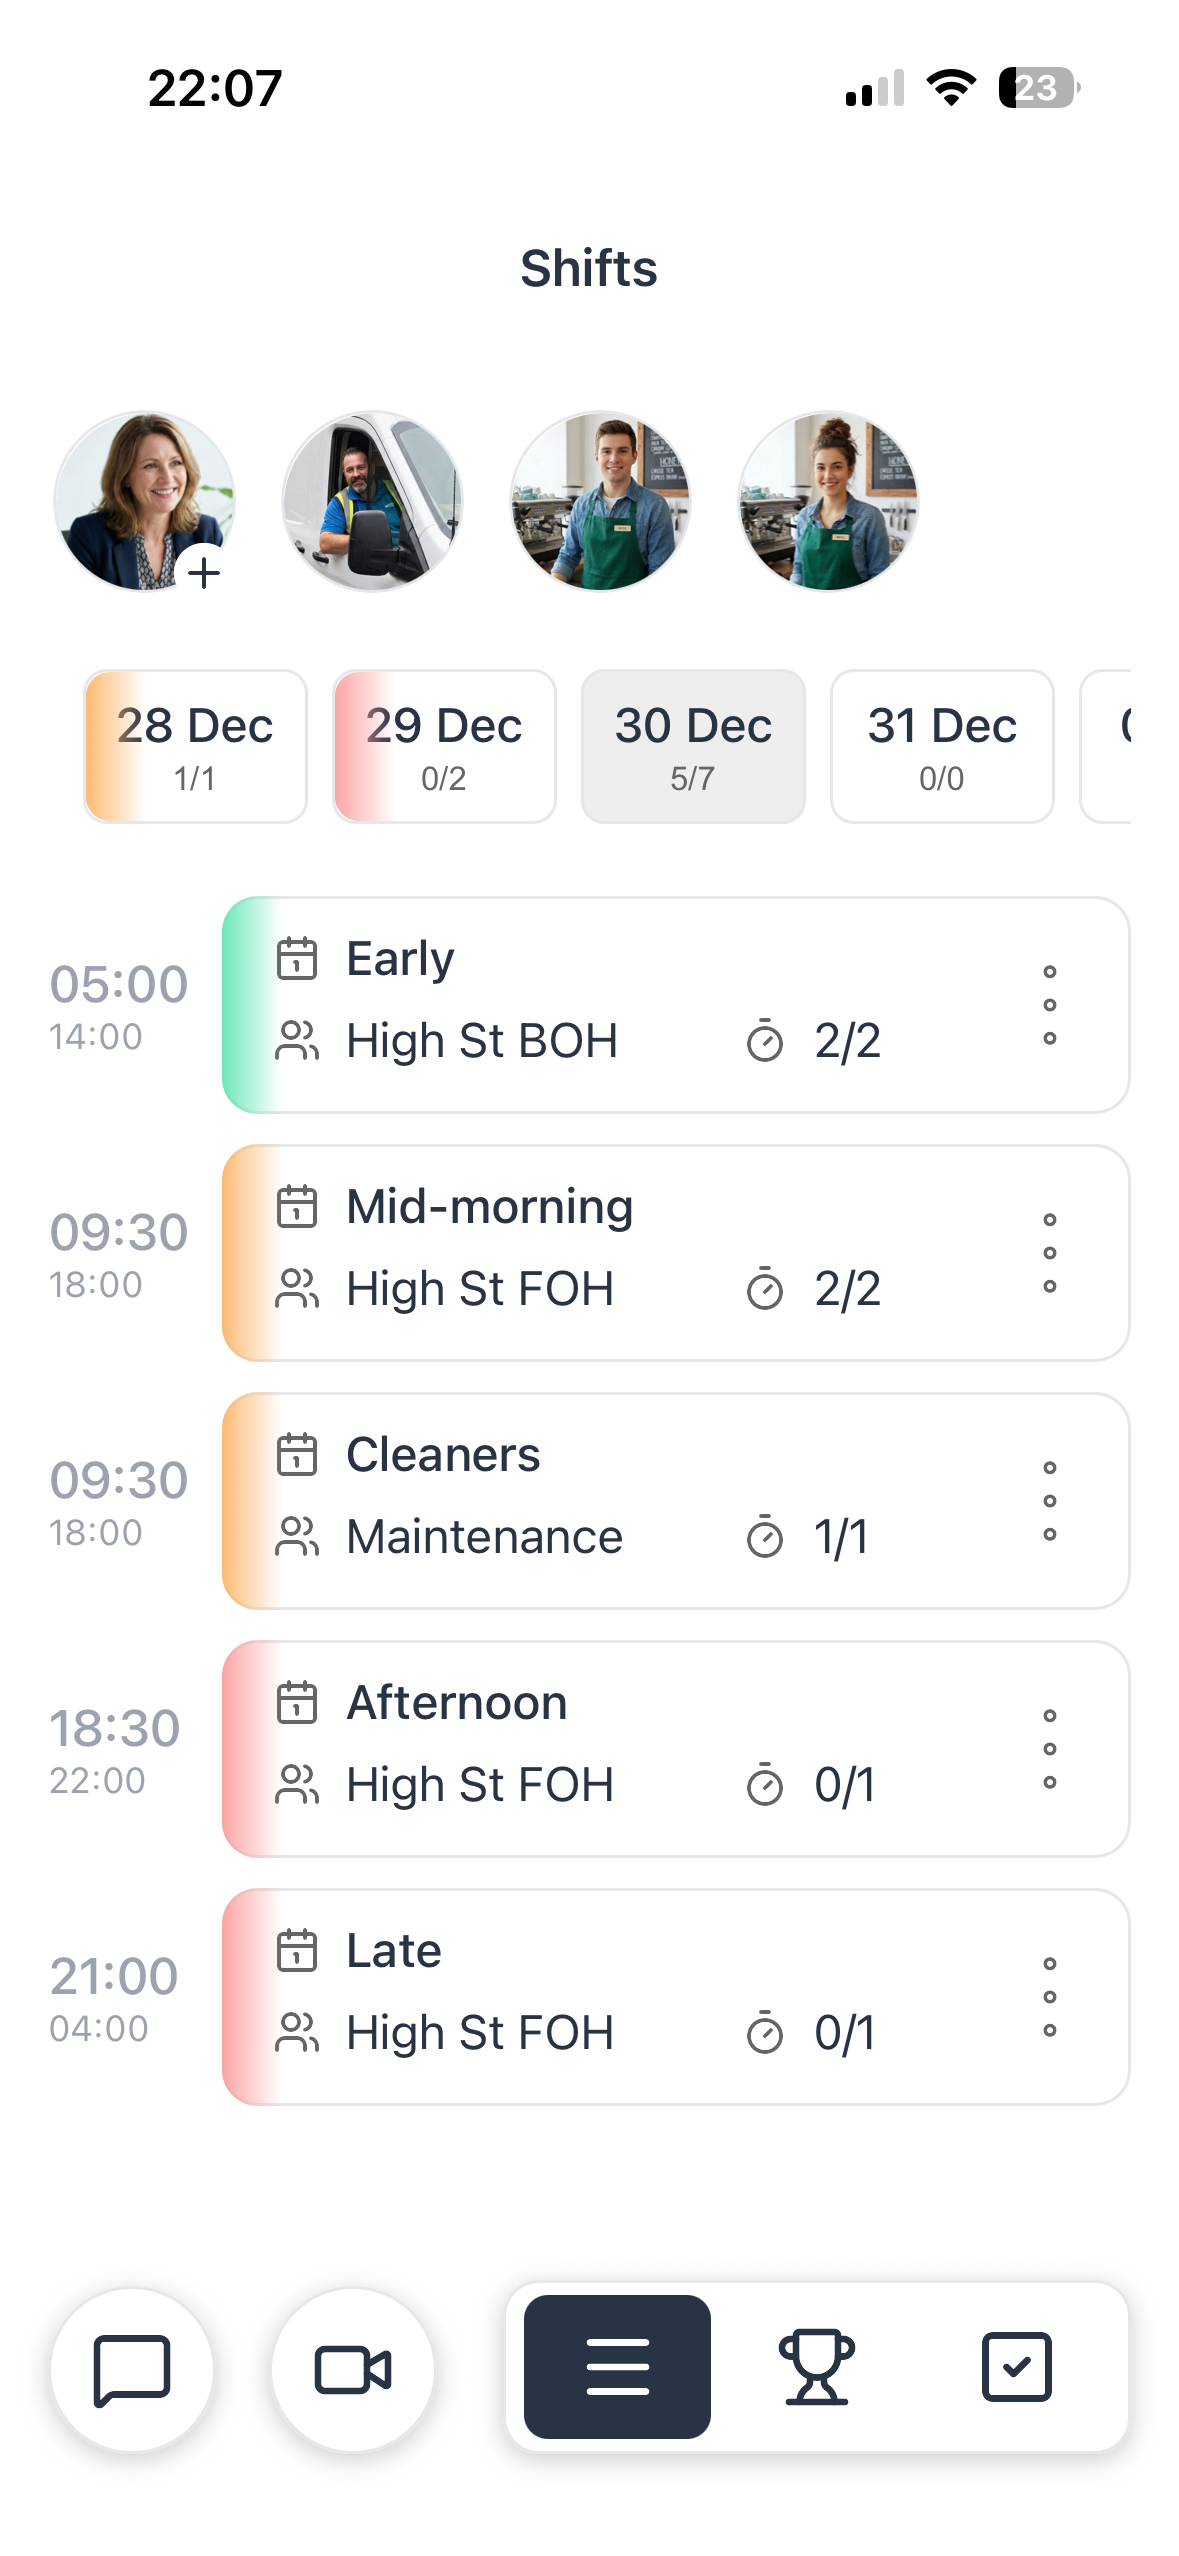The image size is (1179, 2556).
Task: Open the trophy leaderboard icon
Action: pos(816,2366)
